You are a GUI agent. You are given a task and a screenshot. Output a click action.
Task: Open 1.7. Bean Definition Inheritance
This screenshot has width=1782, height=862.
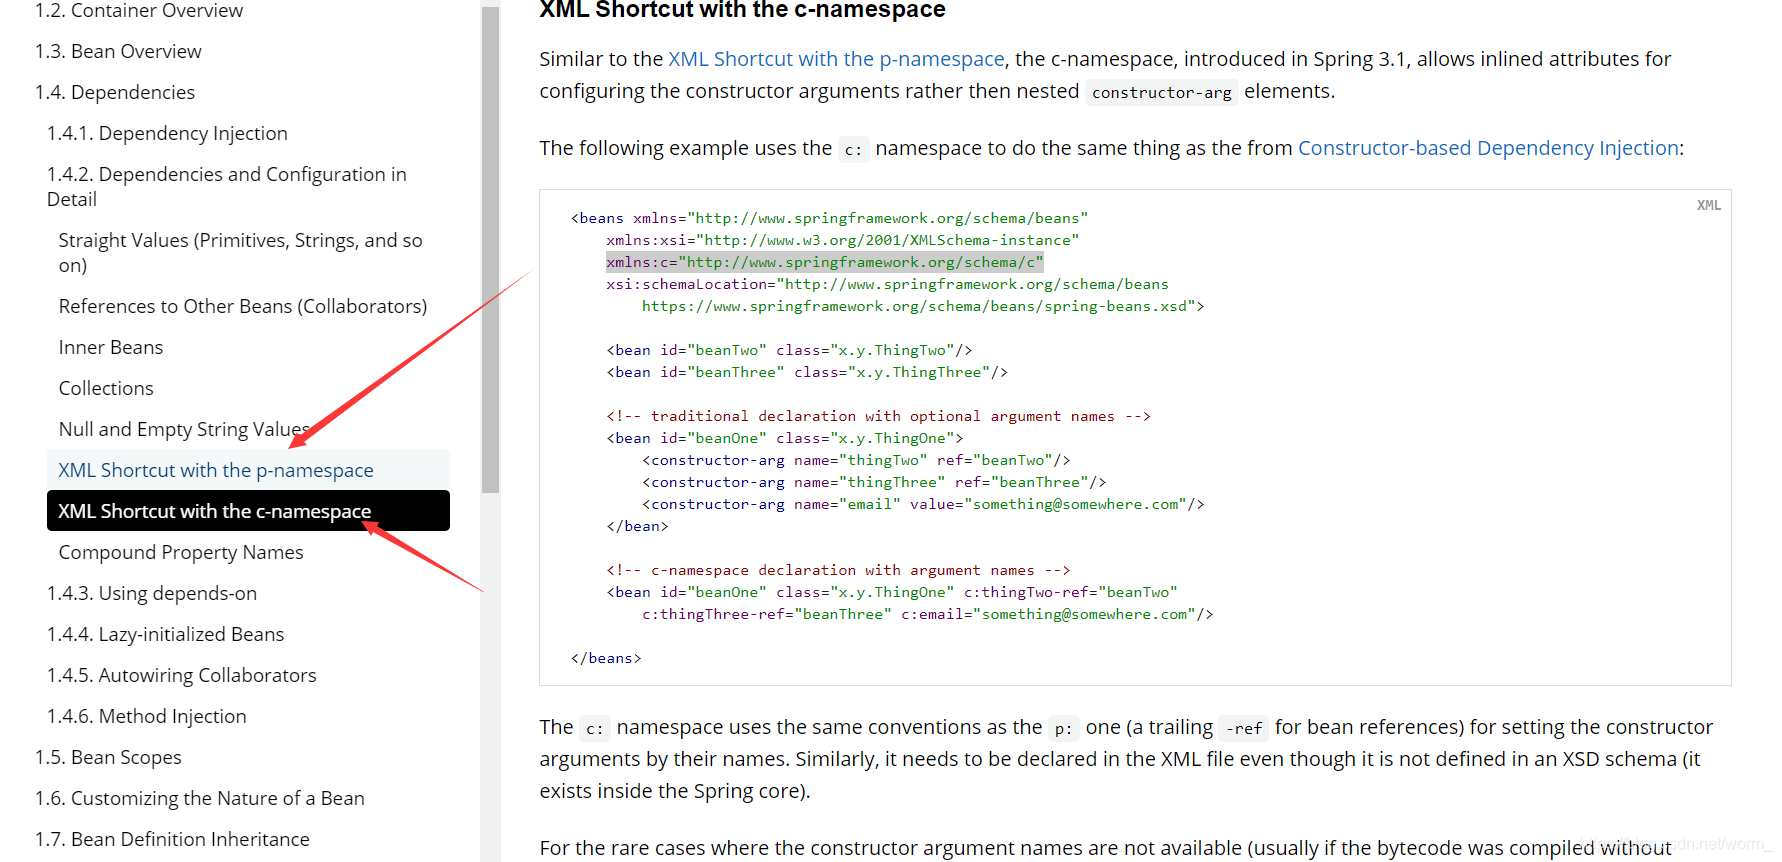[x=172, y=839]
